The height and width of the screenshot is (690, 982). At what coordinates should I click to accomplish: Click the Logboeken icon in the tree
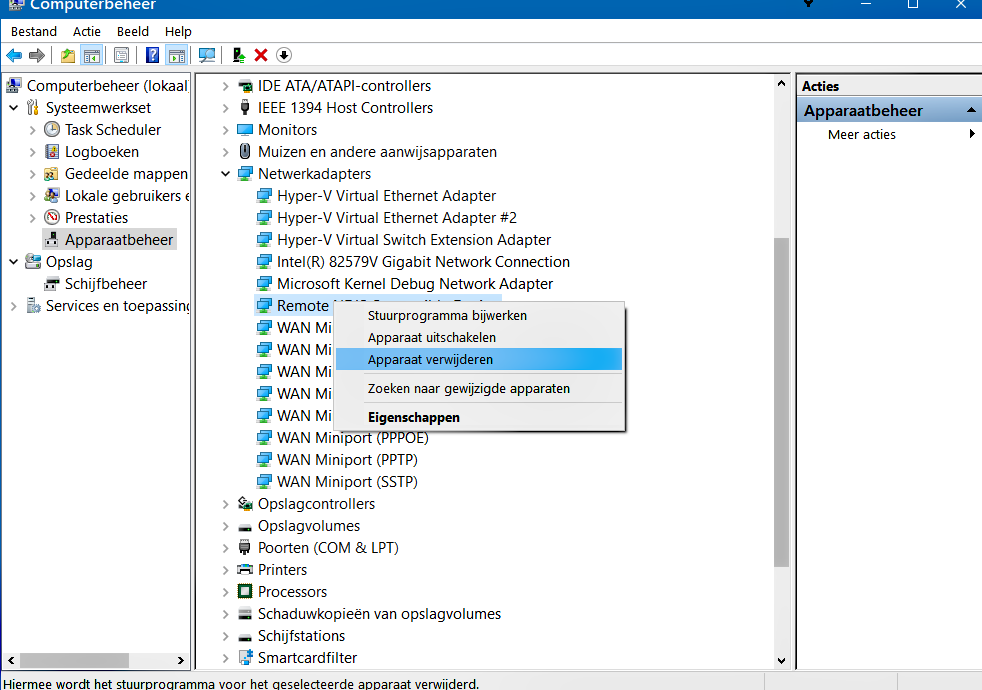click(x=52, y=152)
